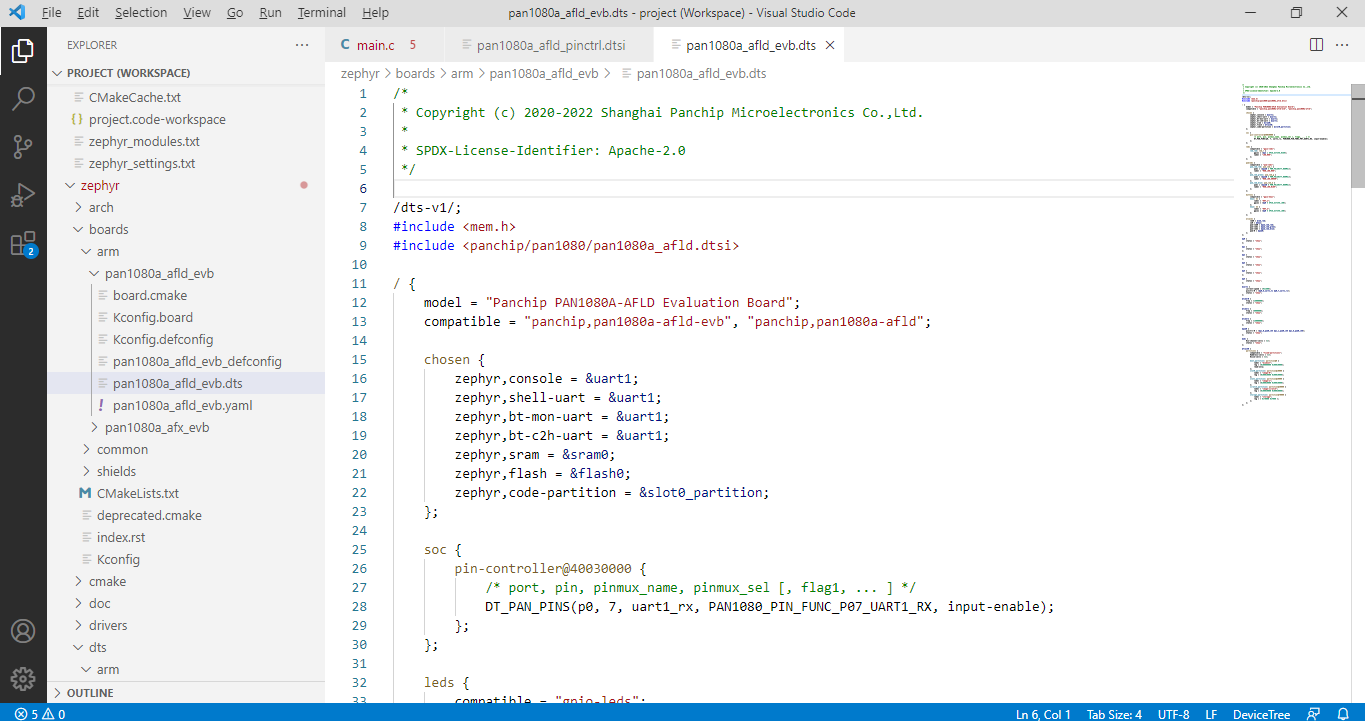Click 'boards' in the breadcrumb path
1365x721 pixels.
(415, 73)
